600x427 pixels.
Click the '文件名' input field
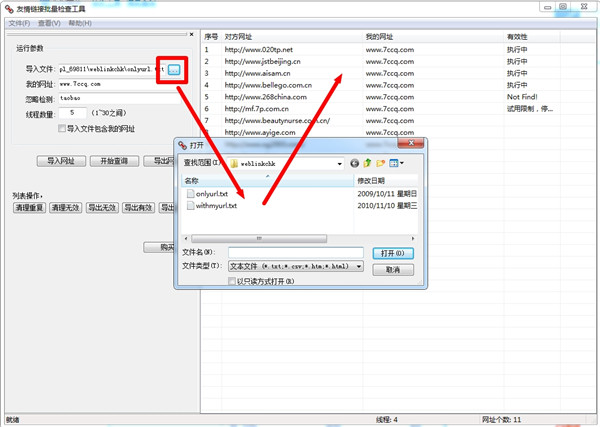[x=294, y=253]
